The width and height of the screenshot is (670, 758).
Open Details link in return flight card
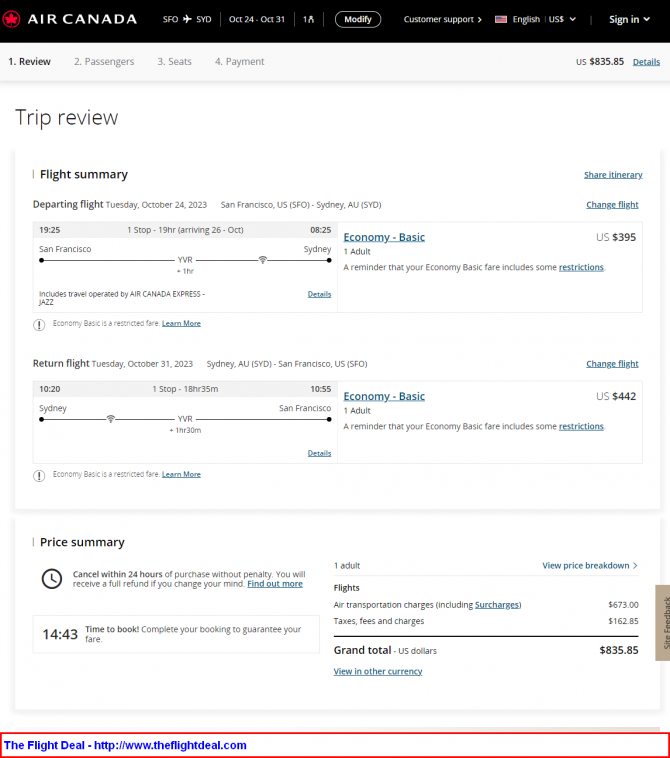(320, 453)
